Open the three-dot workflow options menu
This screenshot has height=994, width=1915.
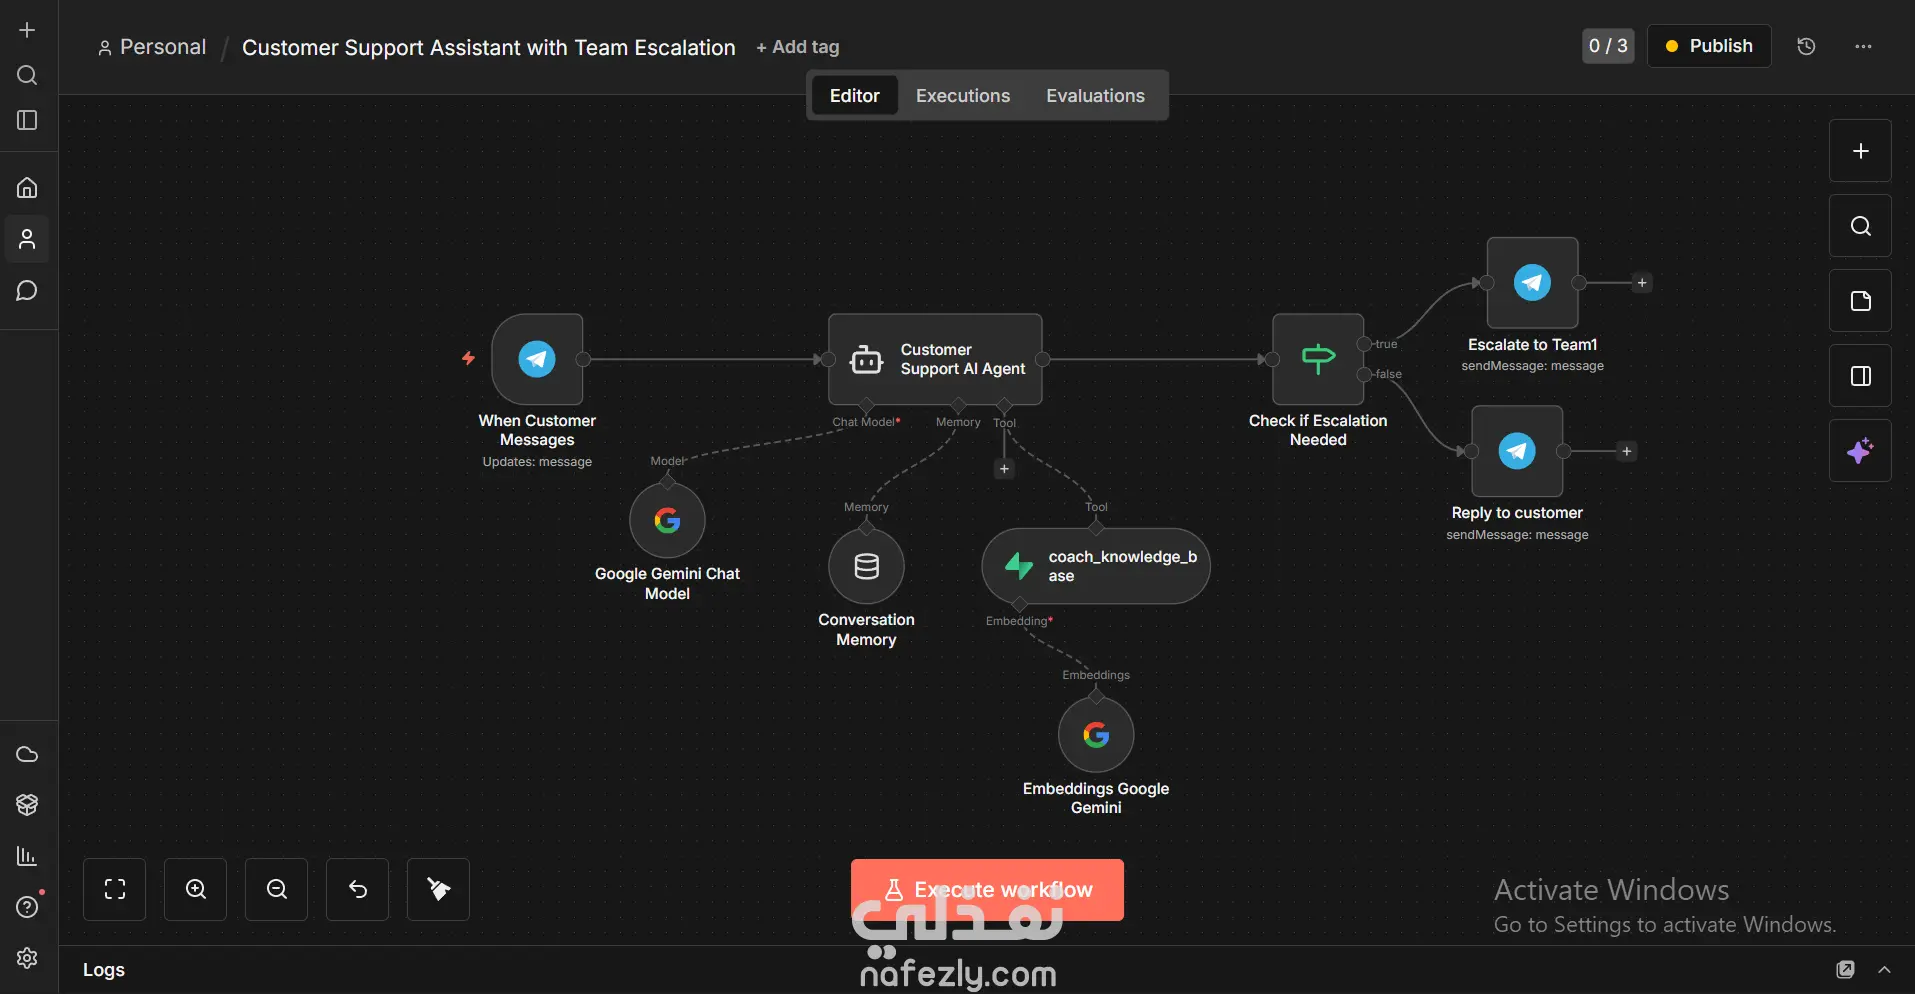[1863, 46]
